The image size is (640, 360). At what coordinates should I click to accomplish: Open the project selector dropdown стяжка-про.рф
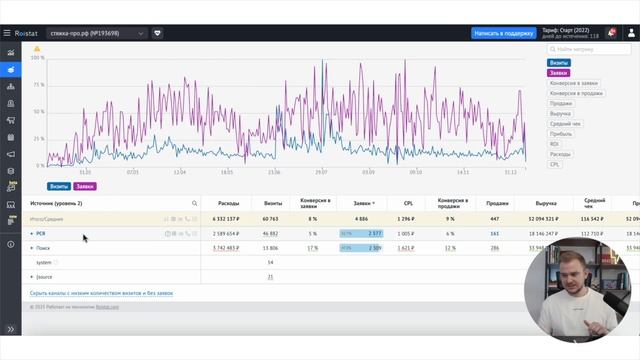point(97,33)
